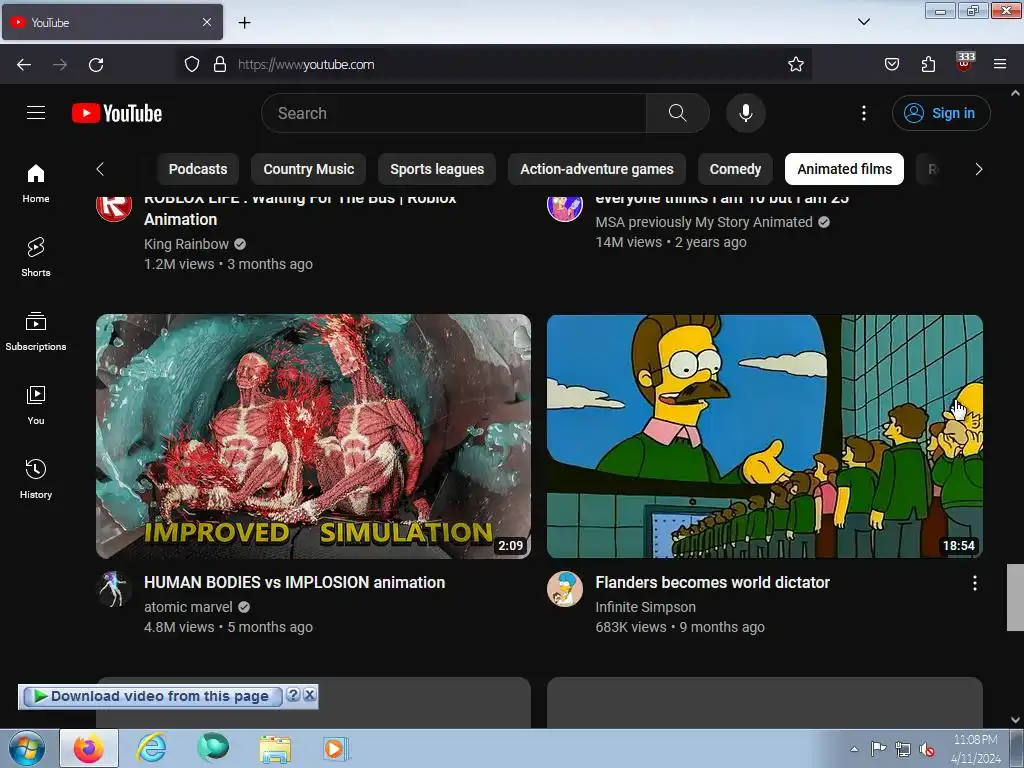This screenshot has width=1024, height=768.
Task: Open Subscriptions from sidebar
Action: (x=36, y=332)
